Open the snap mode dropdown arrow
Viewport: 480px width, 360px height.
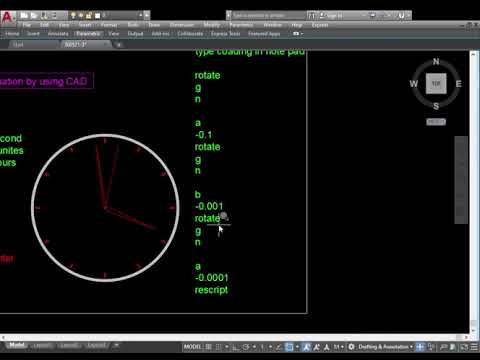tap(227, 347)
